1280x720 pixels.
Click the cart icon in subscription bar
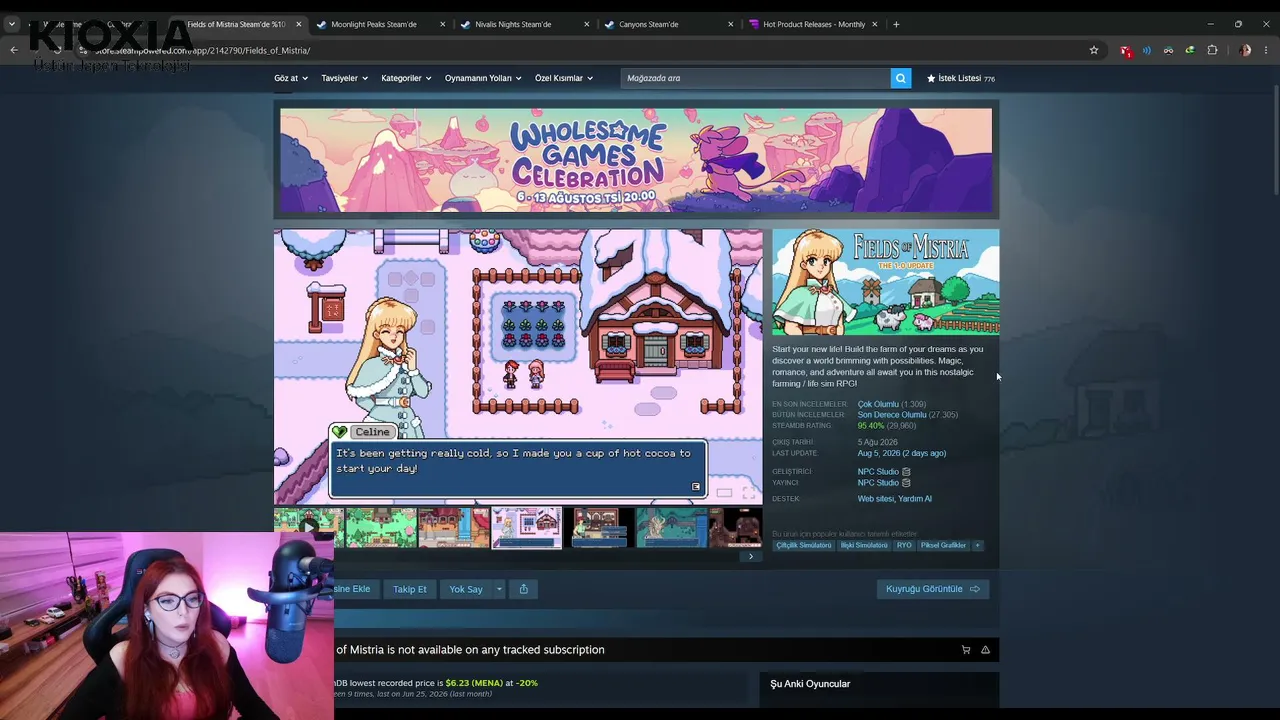pyautogui.click(x=966, y=650)
